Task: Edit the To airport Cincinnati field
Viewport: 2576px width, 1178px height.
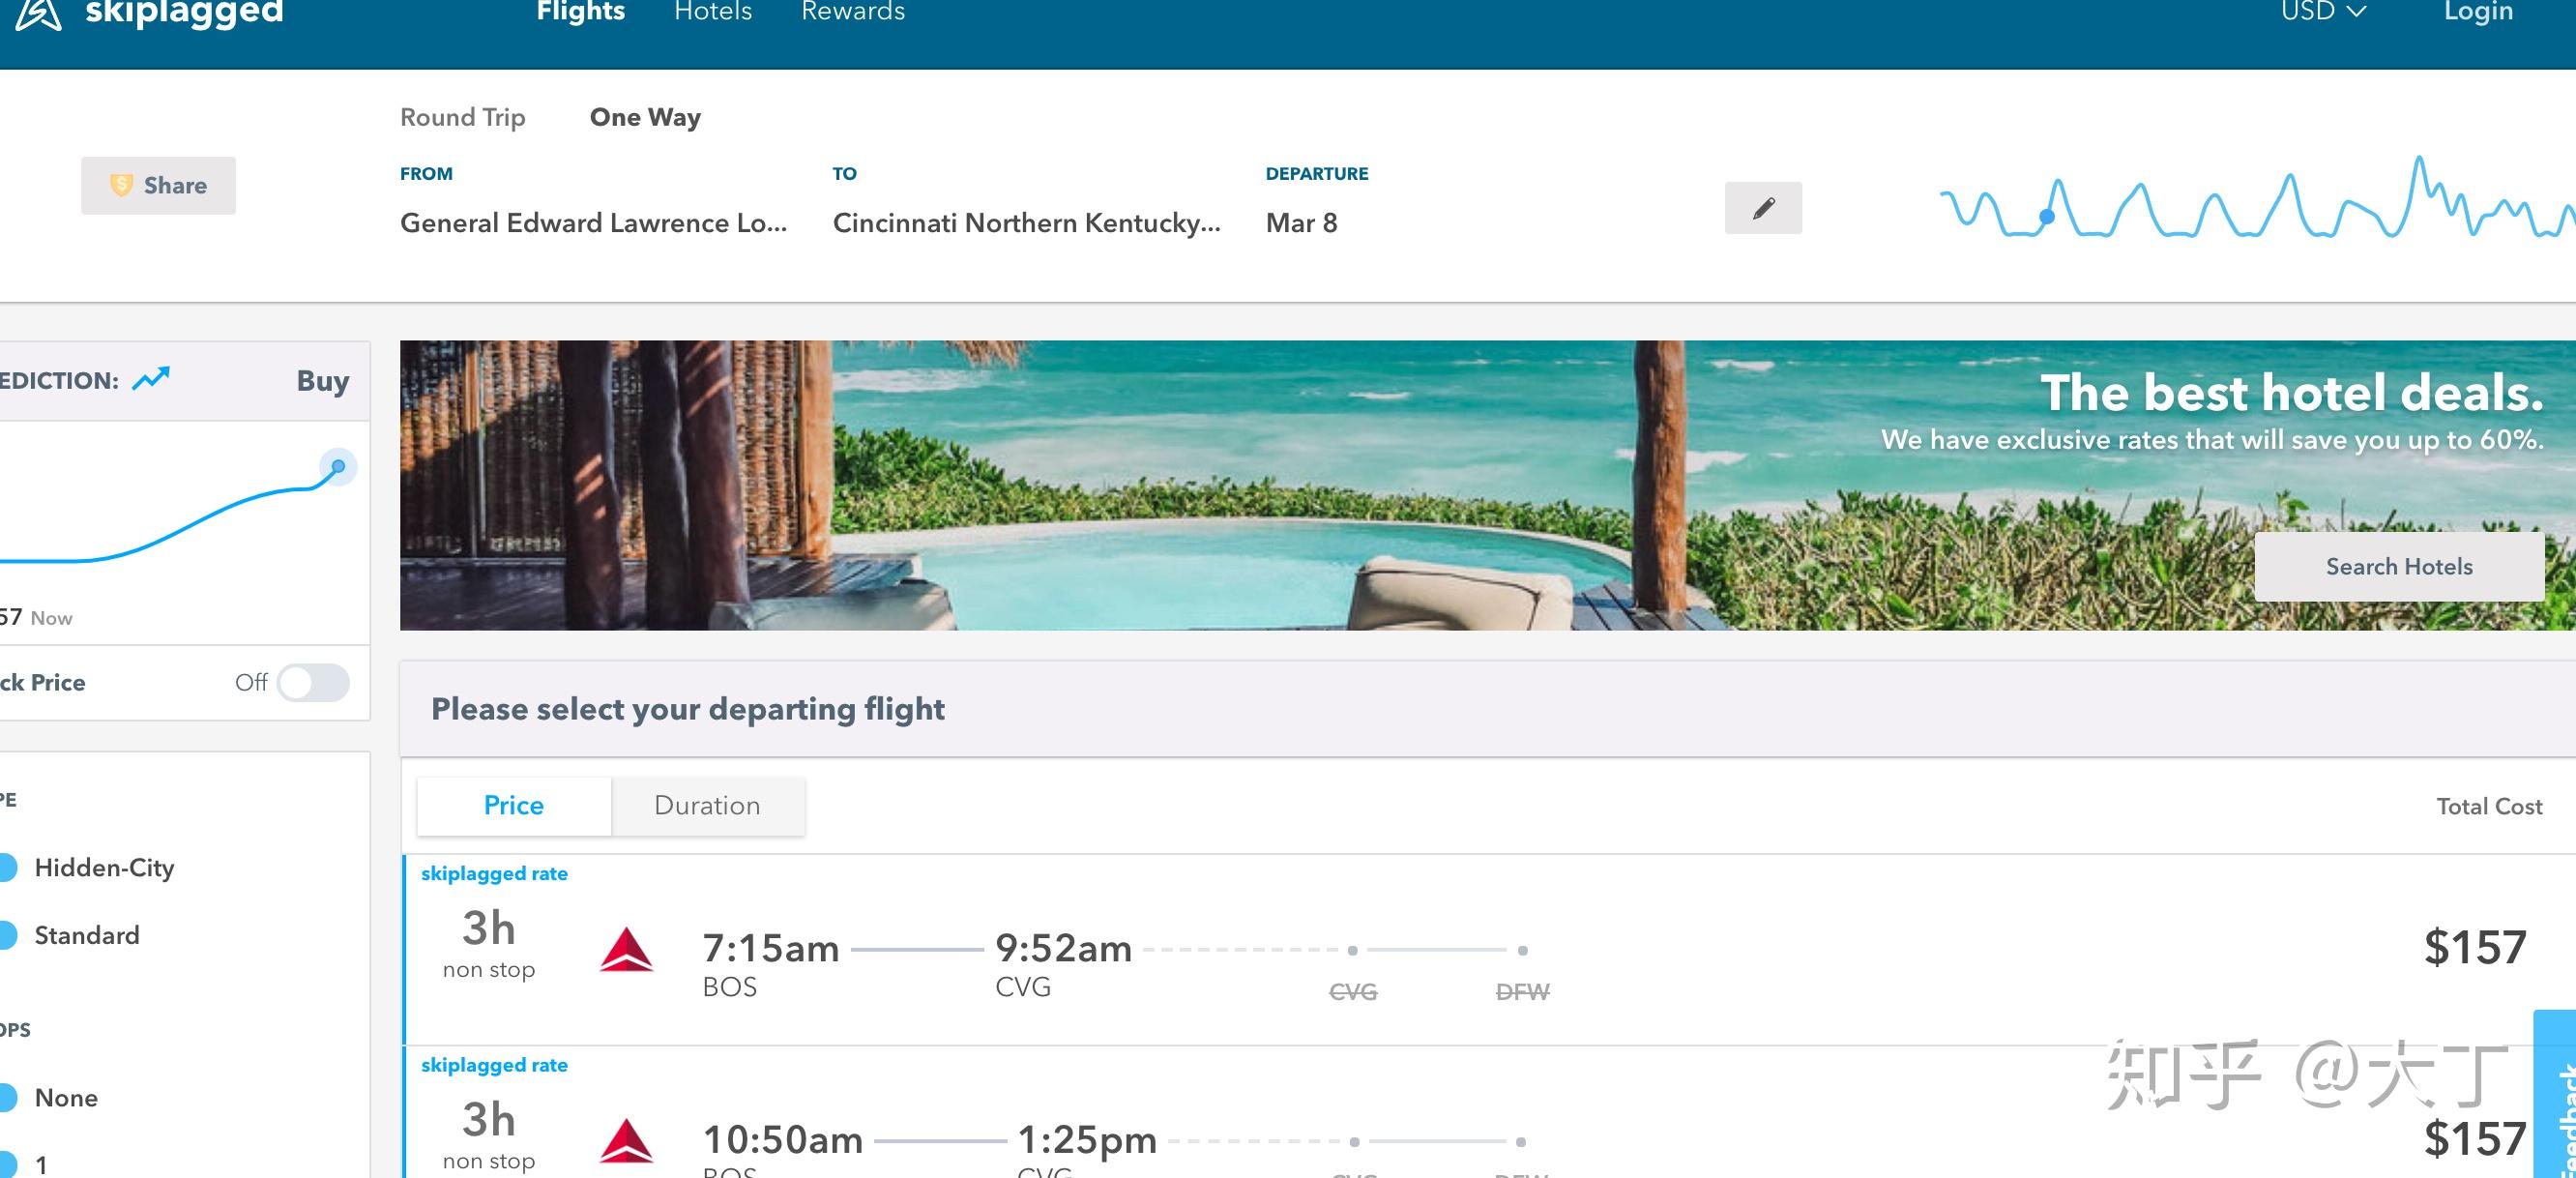Action: pyautogui.click(x=1027, y=223)
